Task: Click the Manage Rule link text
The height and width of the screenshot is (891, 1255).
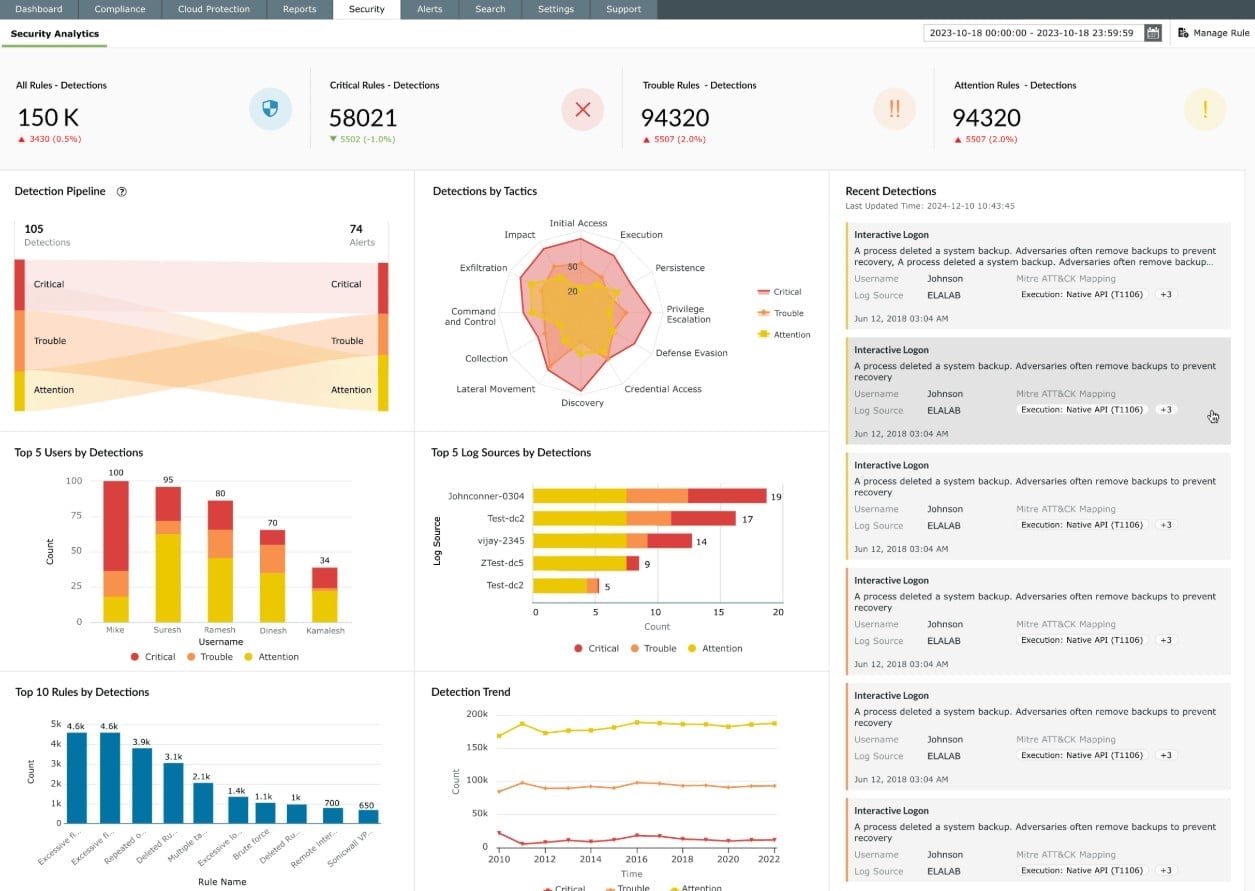Action: (x=1222, y=33)
